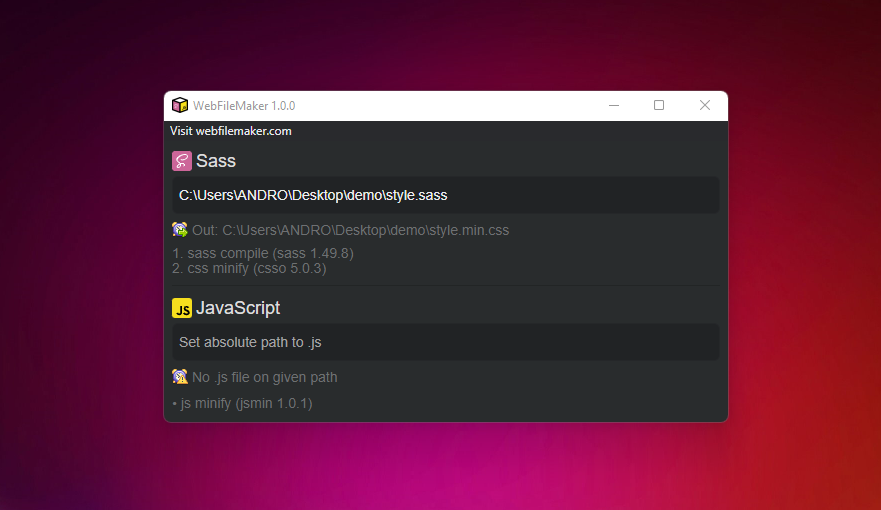Close the WebFileMaker window
Screen dimensions: 881x510
coord(705,105)
